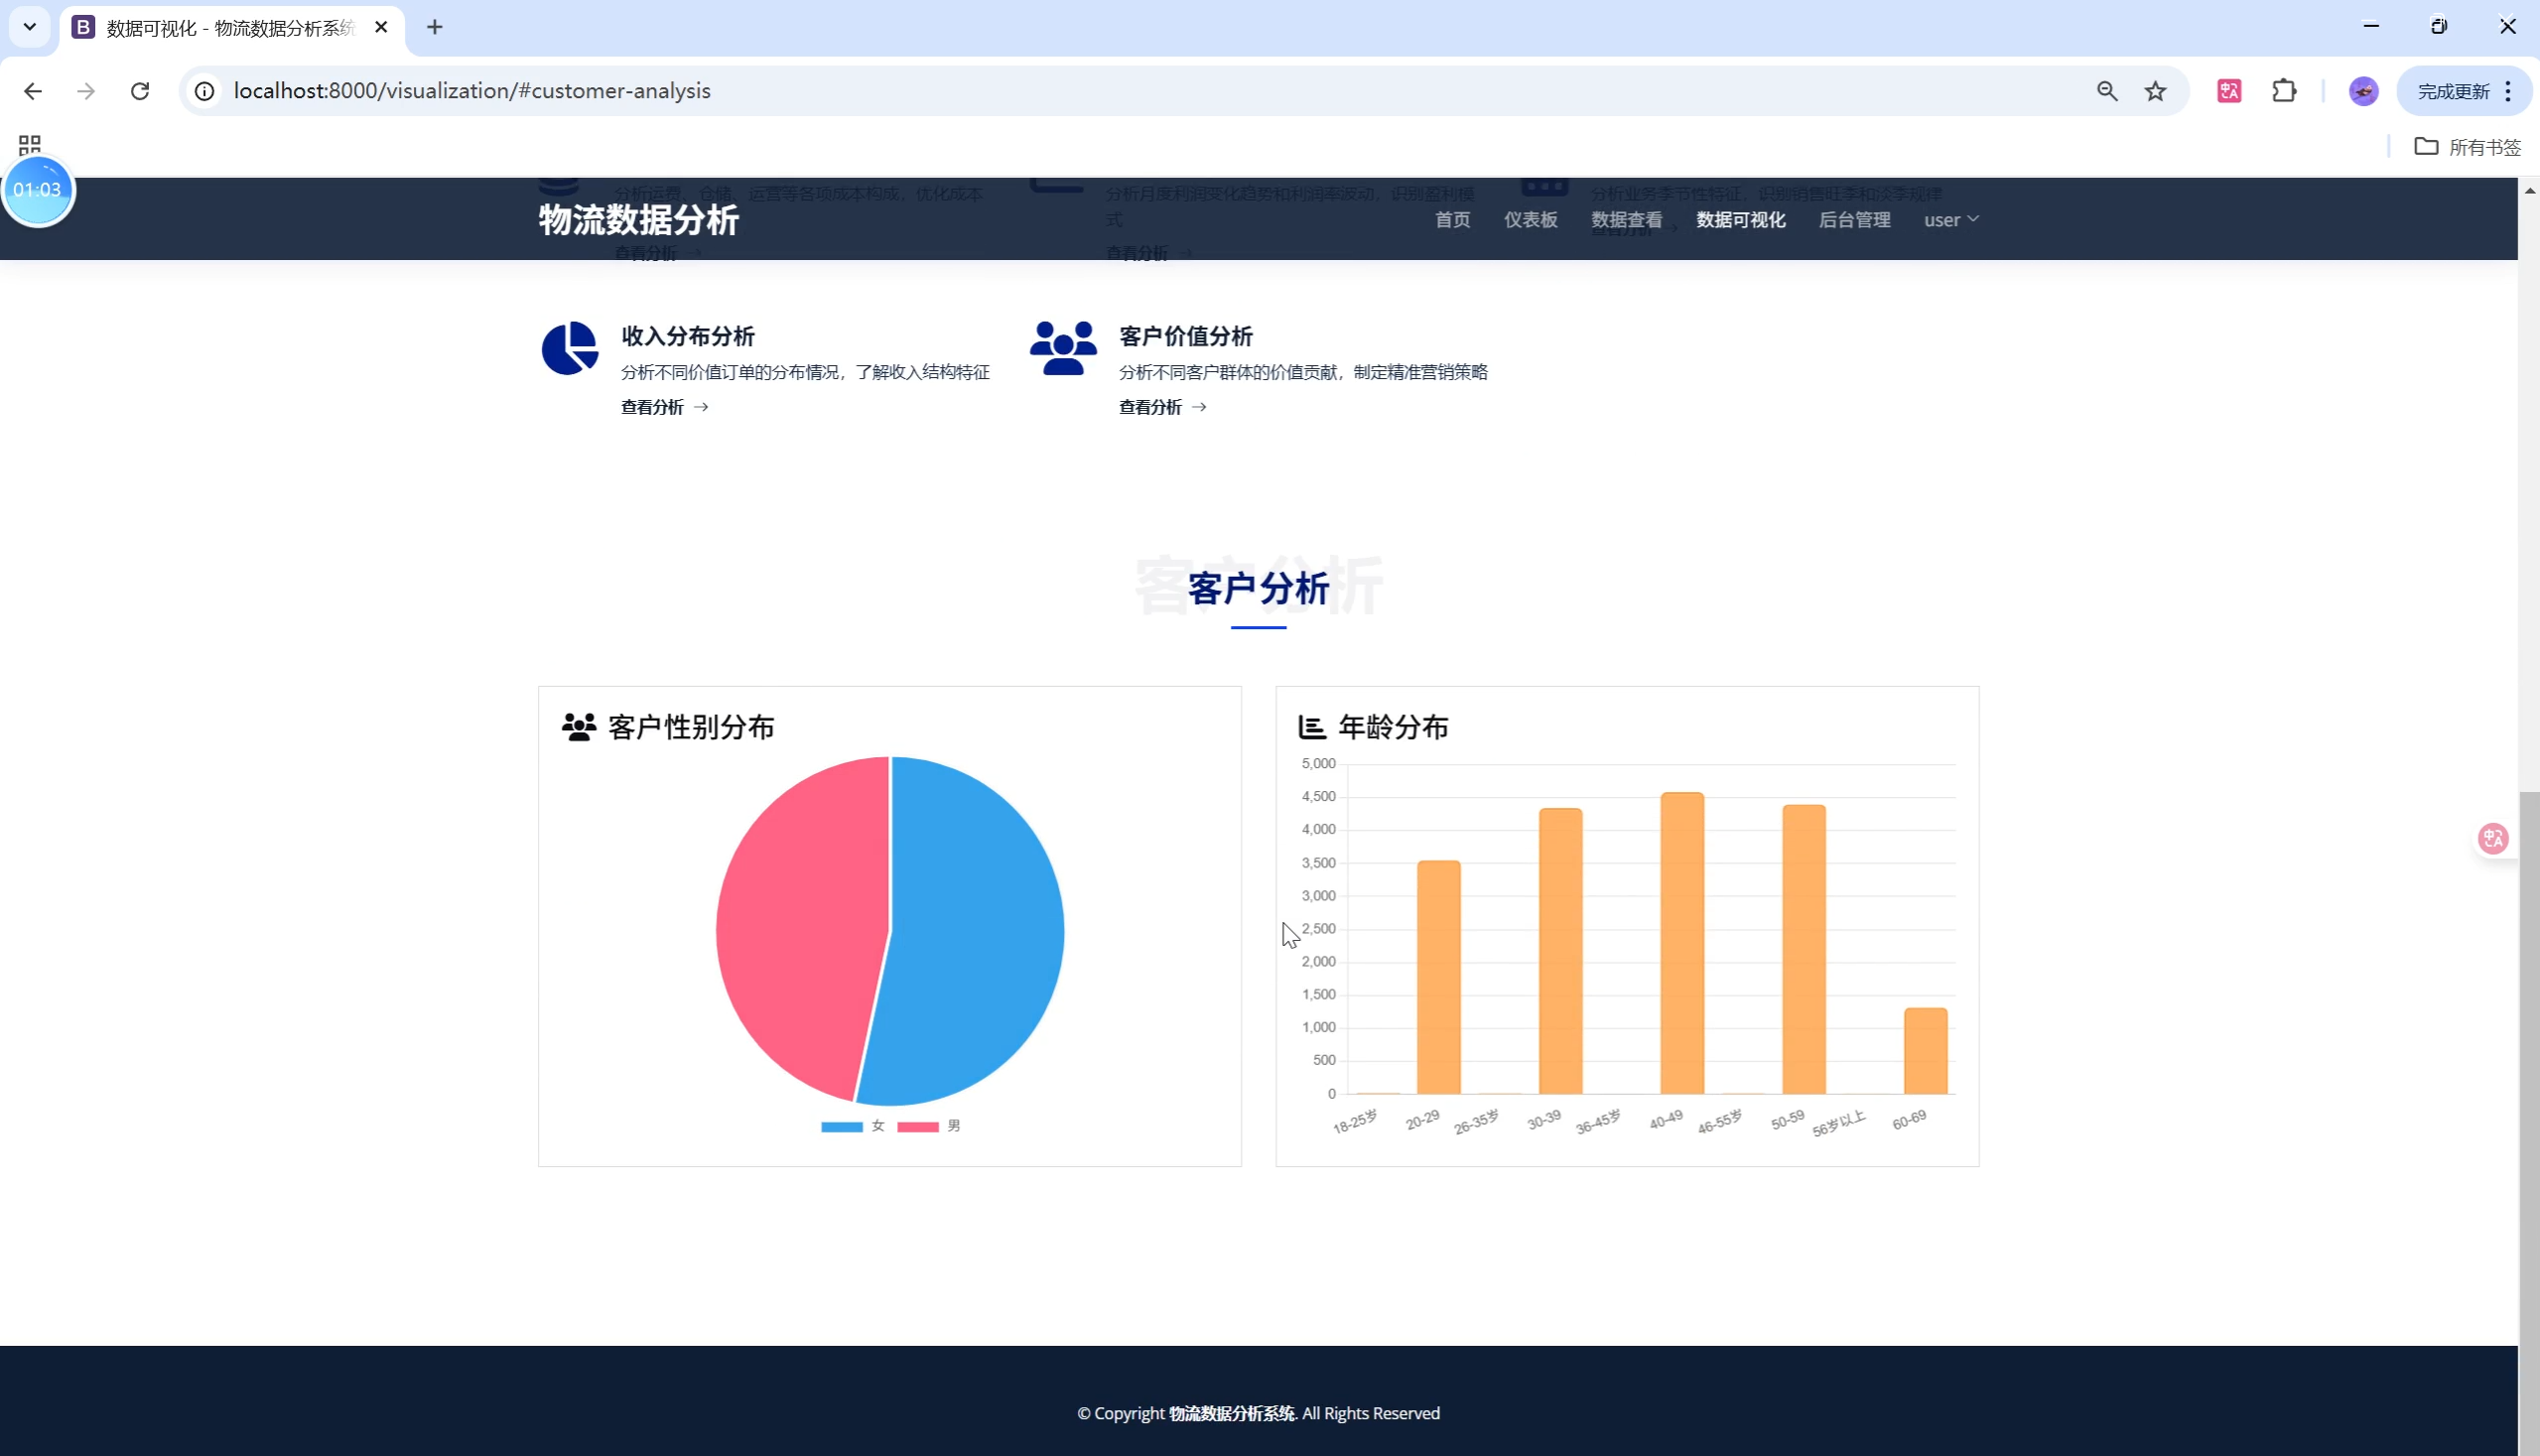Screen dimensions: 2540x1456
Task: Bookmark this page with the star icon
Action: [2155, 91]
